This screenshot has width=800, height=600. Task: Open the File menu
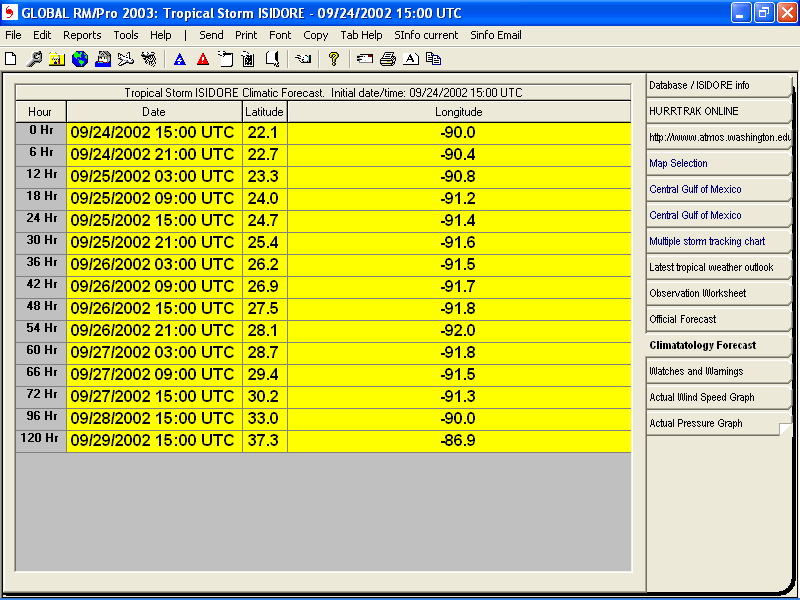13,35
